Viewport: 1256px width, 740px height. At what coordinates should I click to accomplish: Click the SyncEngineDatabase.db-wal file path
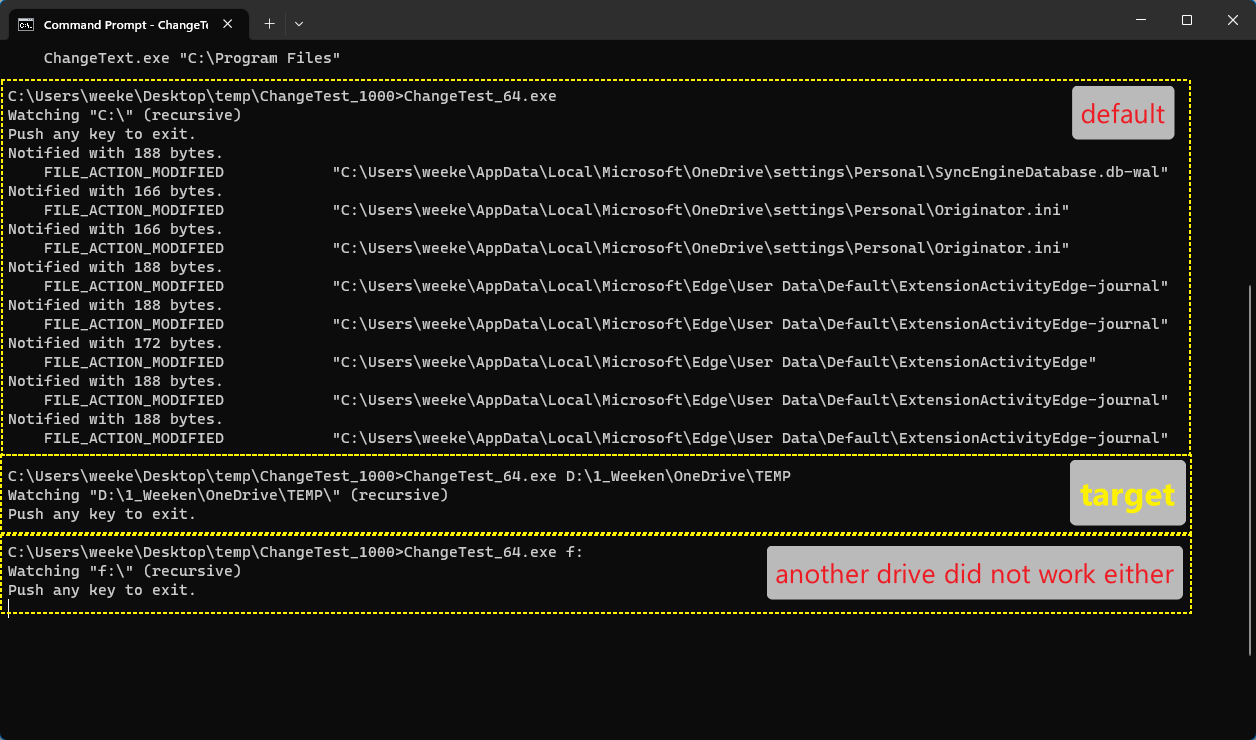tap(750, 172)
